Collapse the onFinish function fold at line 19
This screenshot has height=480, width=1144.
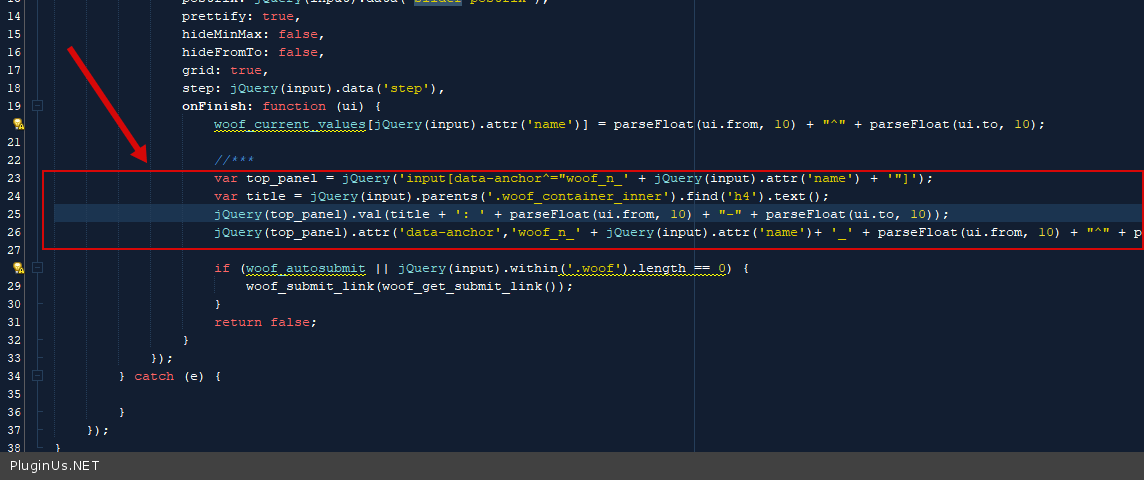click(x=37, y=106)
